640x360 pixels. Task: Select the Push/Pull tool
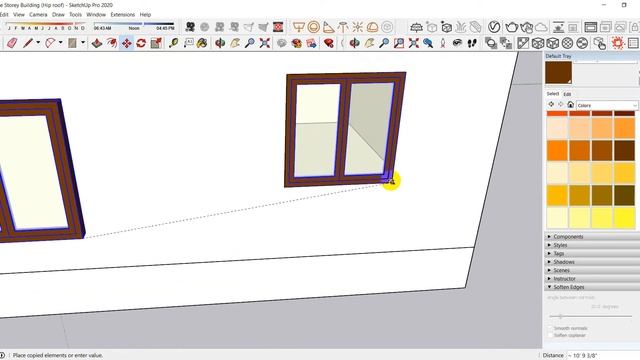97,43
